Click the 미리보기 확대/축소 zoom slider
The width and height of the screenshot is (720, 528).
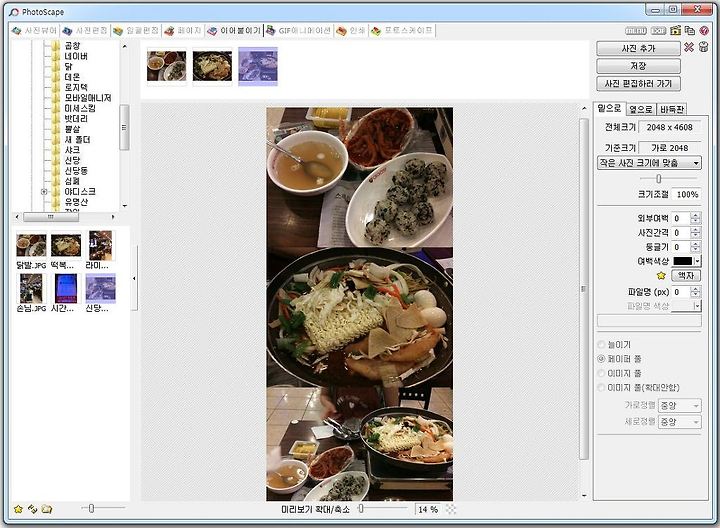361,508
